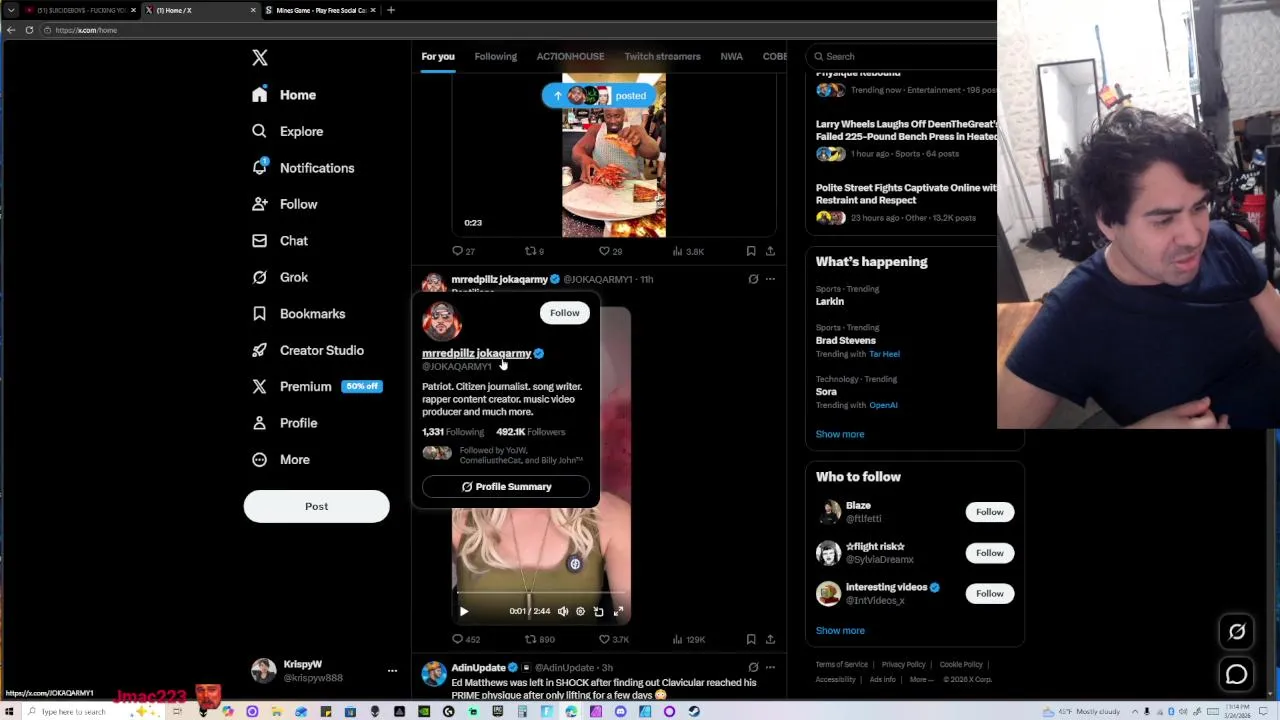Image resolution: width=1280 pixels, height=720 pixels.
Task: Reply to post with 27 replies
Action: 463,251
